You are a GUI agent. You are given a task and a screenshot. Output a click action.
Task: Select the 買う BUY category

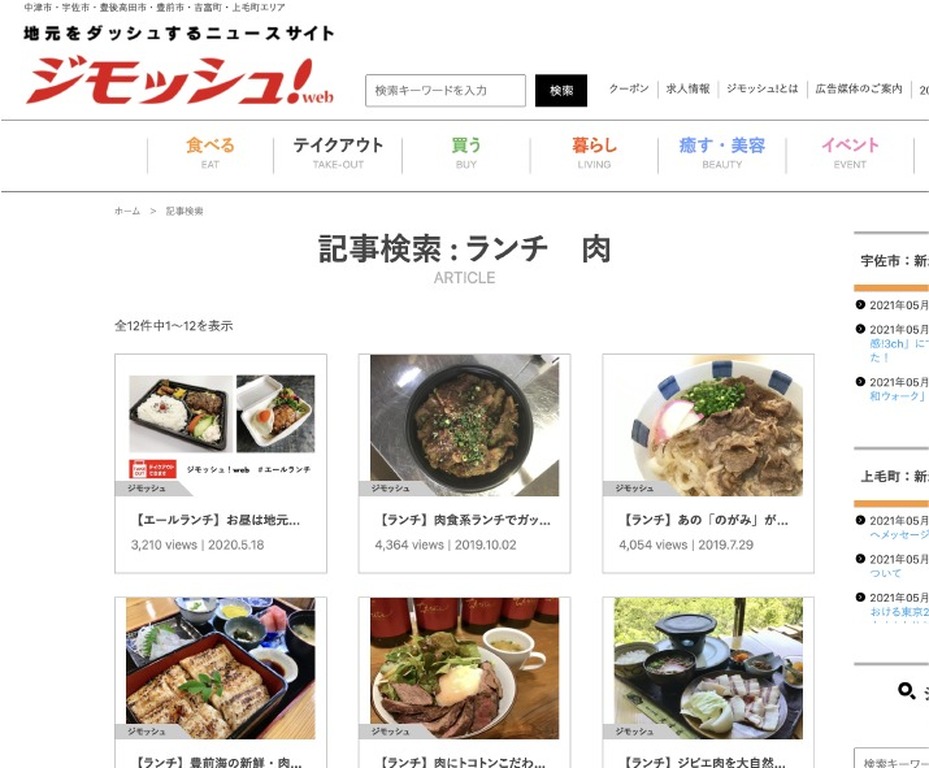pos(466,153)
